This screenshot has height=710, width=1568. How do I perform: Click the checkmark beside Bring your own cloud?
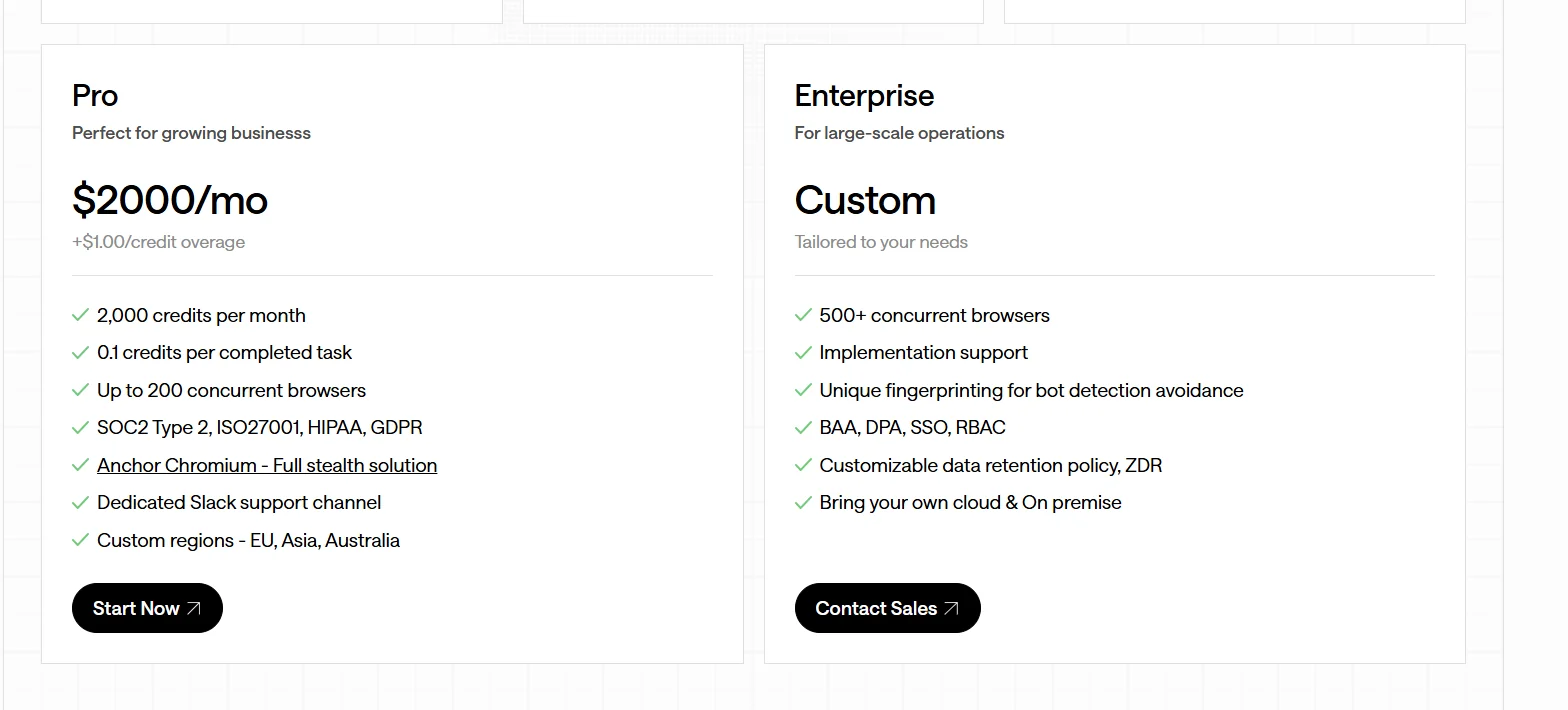click(803, 502)
